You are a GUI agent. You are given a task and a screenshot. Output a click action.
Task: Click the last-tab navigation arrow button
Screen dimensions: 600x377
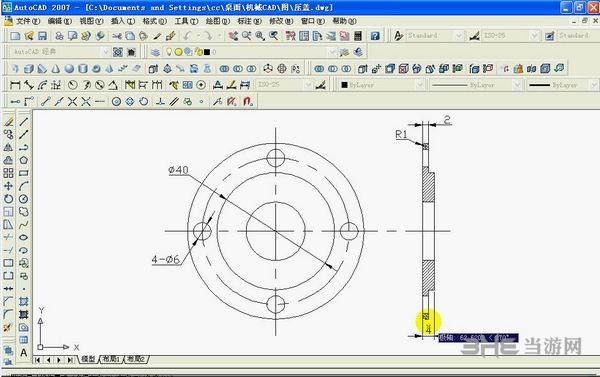pyautogui.click(x=70, y=360)
